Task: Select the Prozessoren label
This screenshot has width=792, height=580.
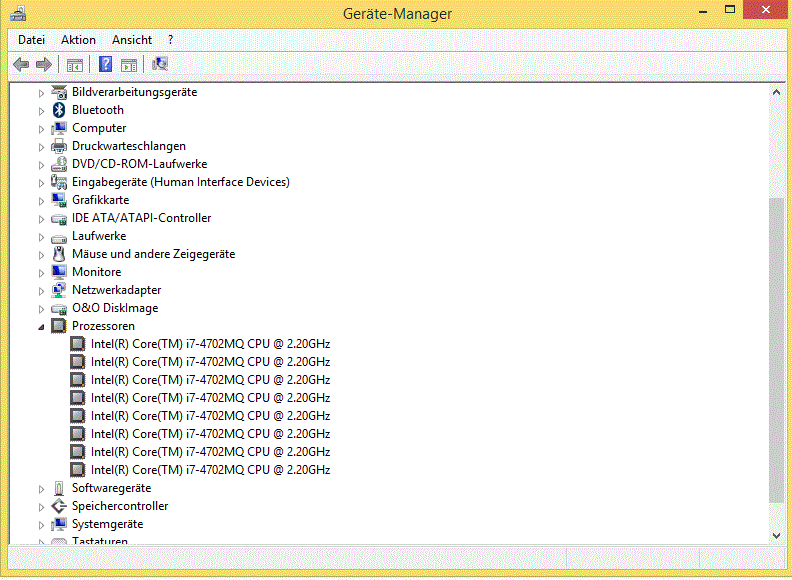Action: [103, 326]
